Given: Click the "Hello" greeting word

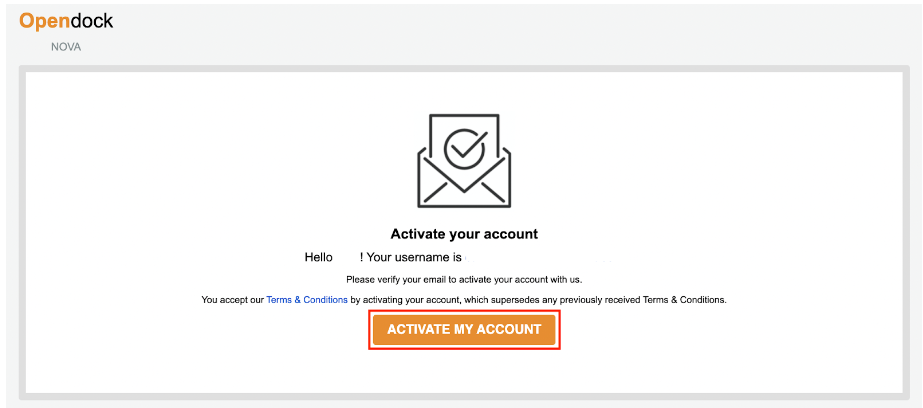Looking at the screenshot, I should pos(318,257).
